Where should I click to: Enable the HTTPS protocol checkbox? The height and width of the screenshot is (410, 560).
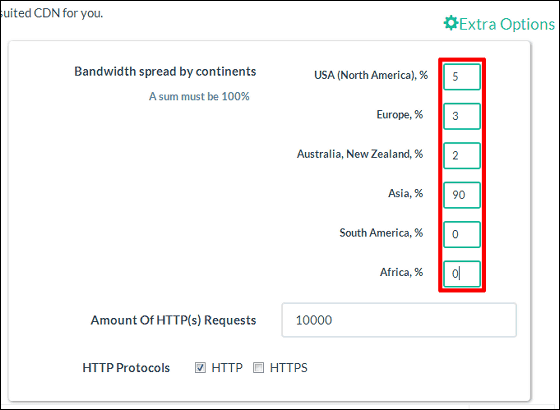[x=258, y=368]
